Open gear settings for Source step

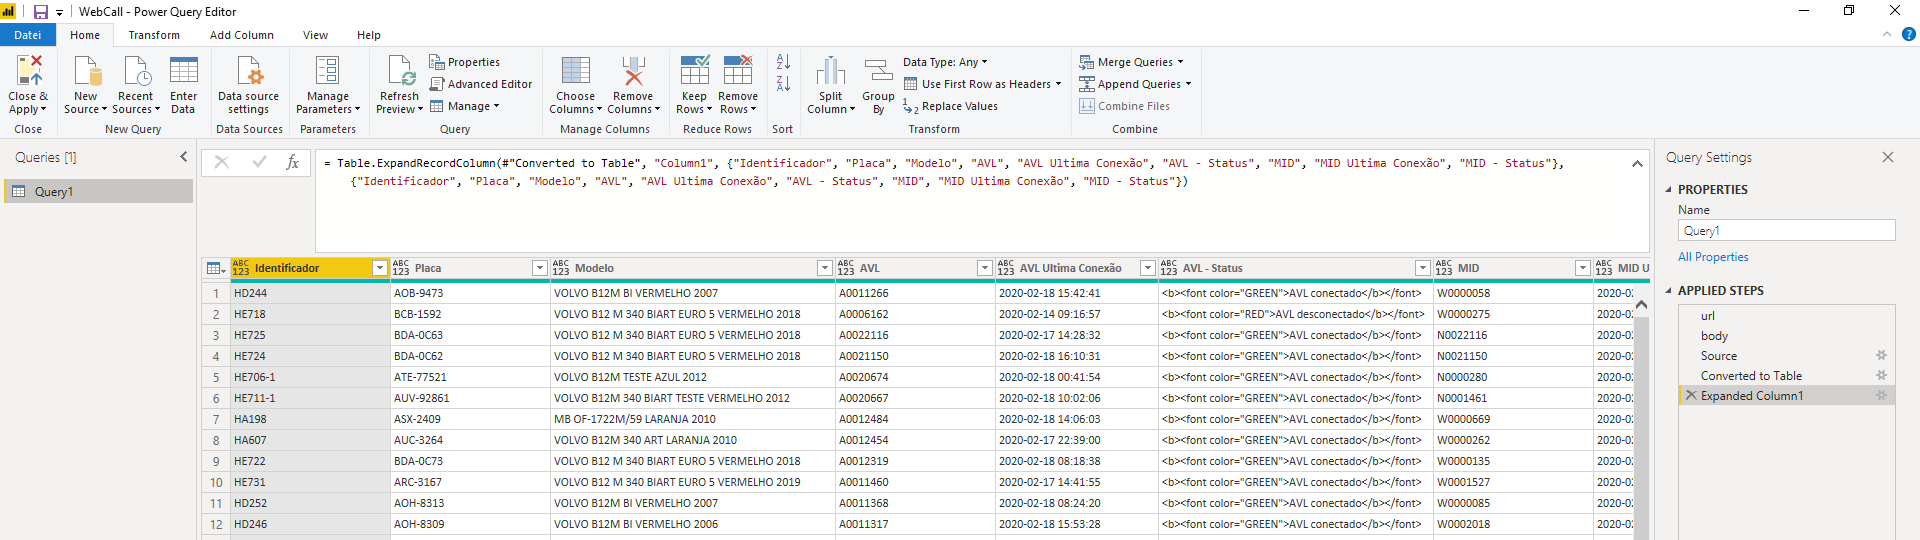[1881, 356]
